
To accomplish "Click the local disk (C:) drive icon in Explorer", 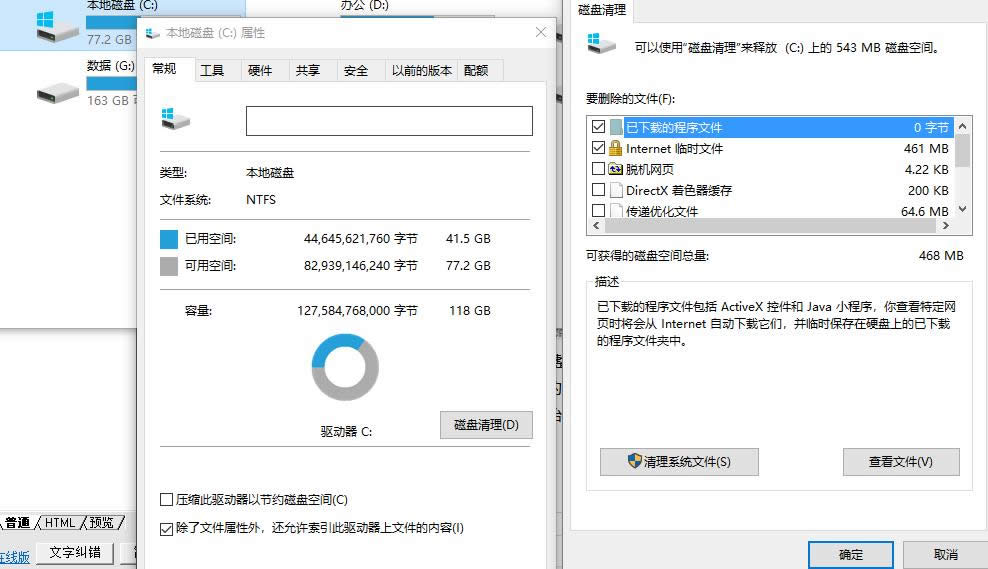I will pos(57,27).
